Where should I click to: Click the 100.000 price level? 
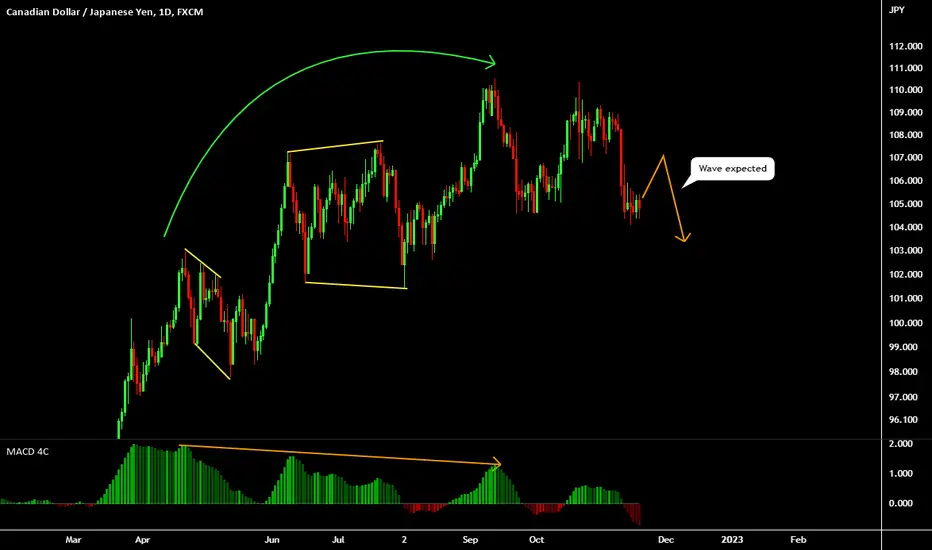click(905, 323)
